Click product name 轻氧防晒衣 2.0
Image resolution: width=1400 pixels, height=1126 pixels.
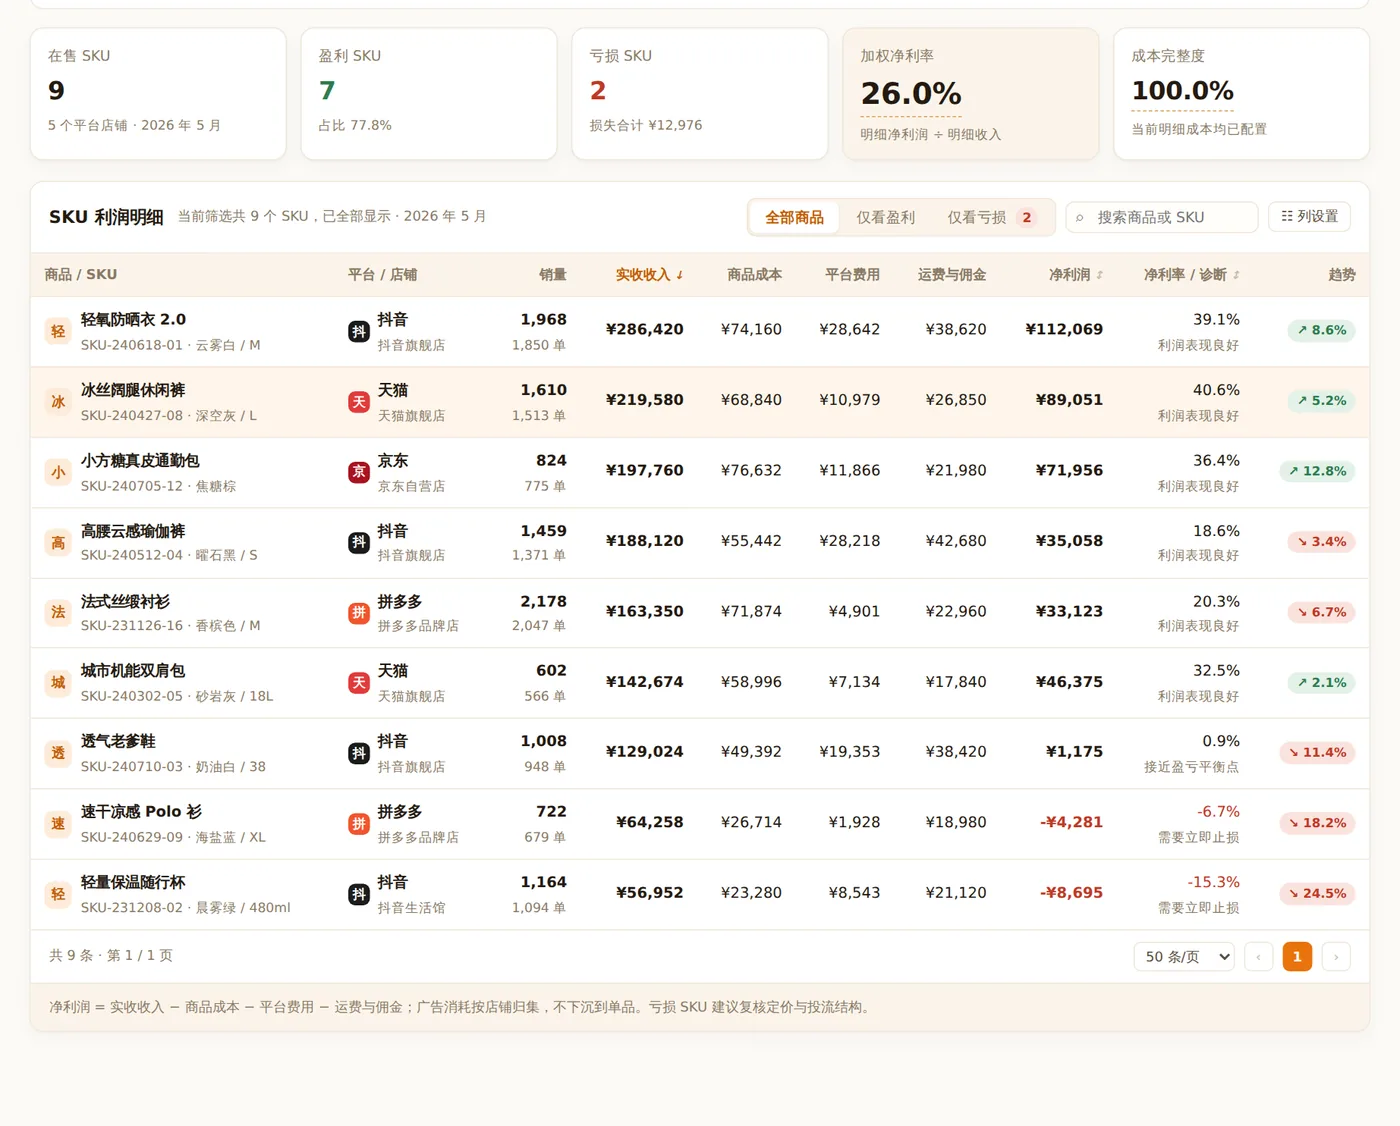133,320
